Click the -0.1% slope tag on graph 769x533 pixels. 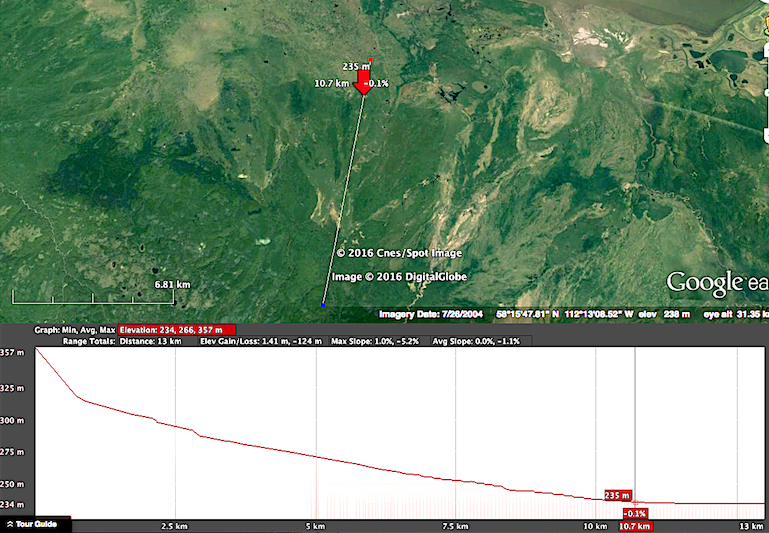pyautogui.click(x=635, y=513)
